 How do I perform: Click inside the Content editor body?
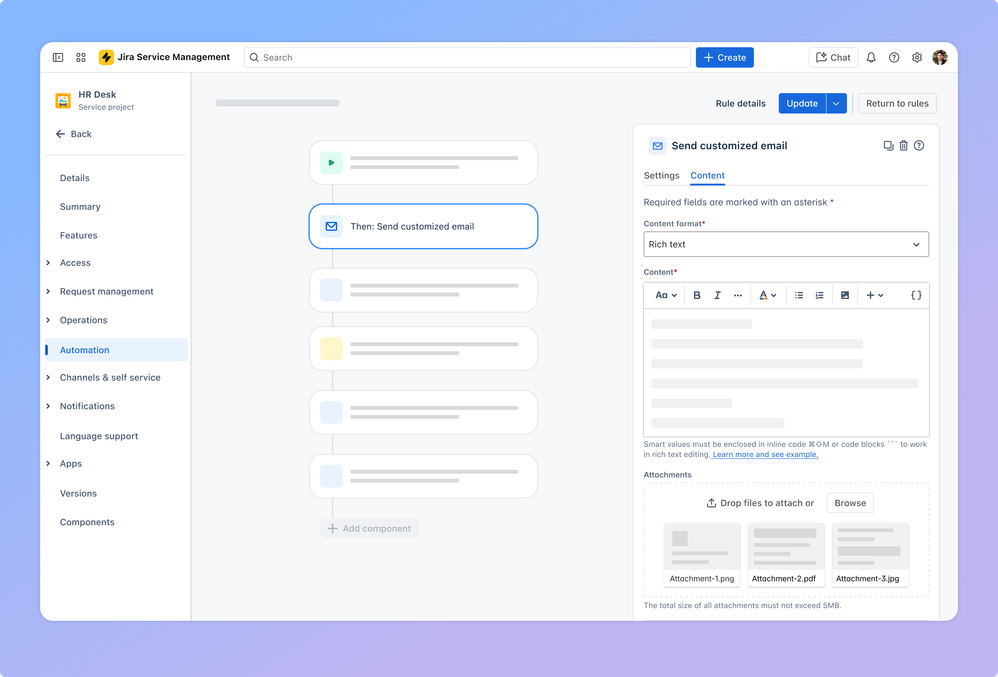786,373
